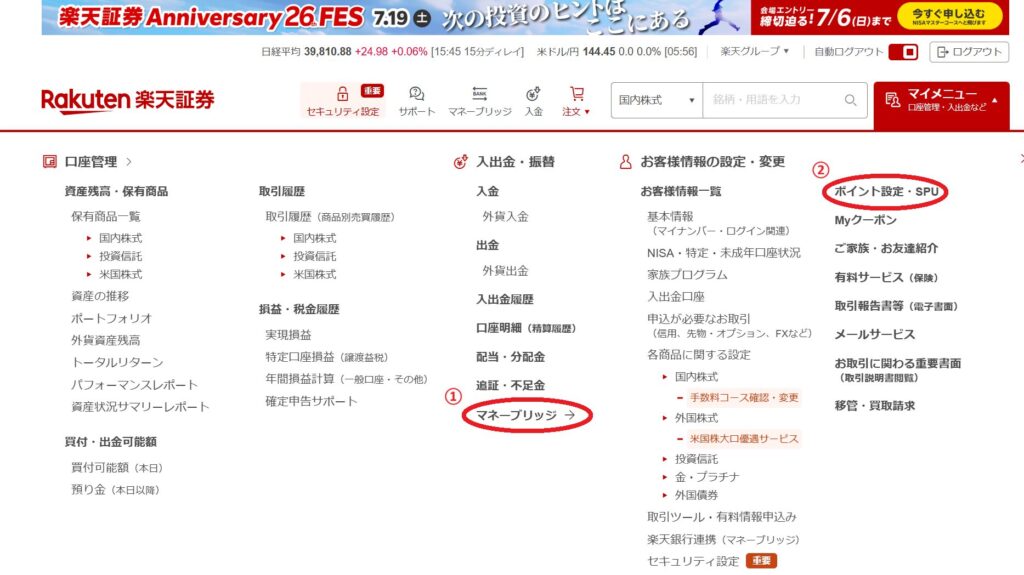1024x575 pixels.
Task: Open 国内株式 under 保有商品一覧
Action: [121, 238]
